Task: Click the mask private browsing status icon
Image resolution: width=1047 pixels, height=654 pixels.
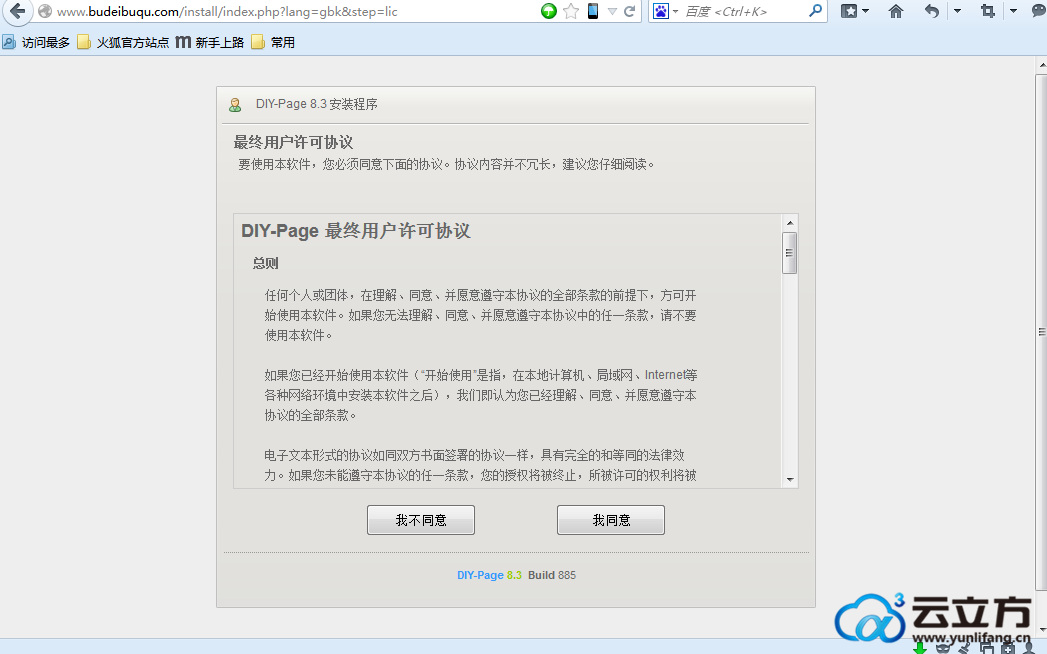Action: point(943,649)
